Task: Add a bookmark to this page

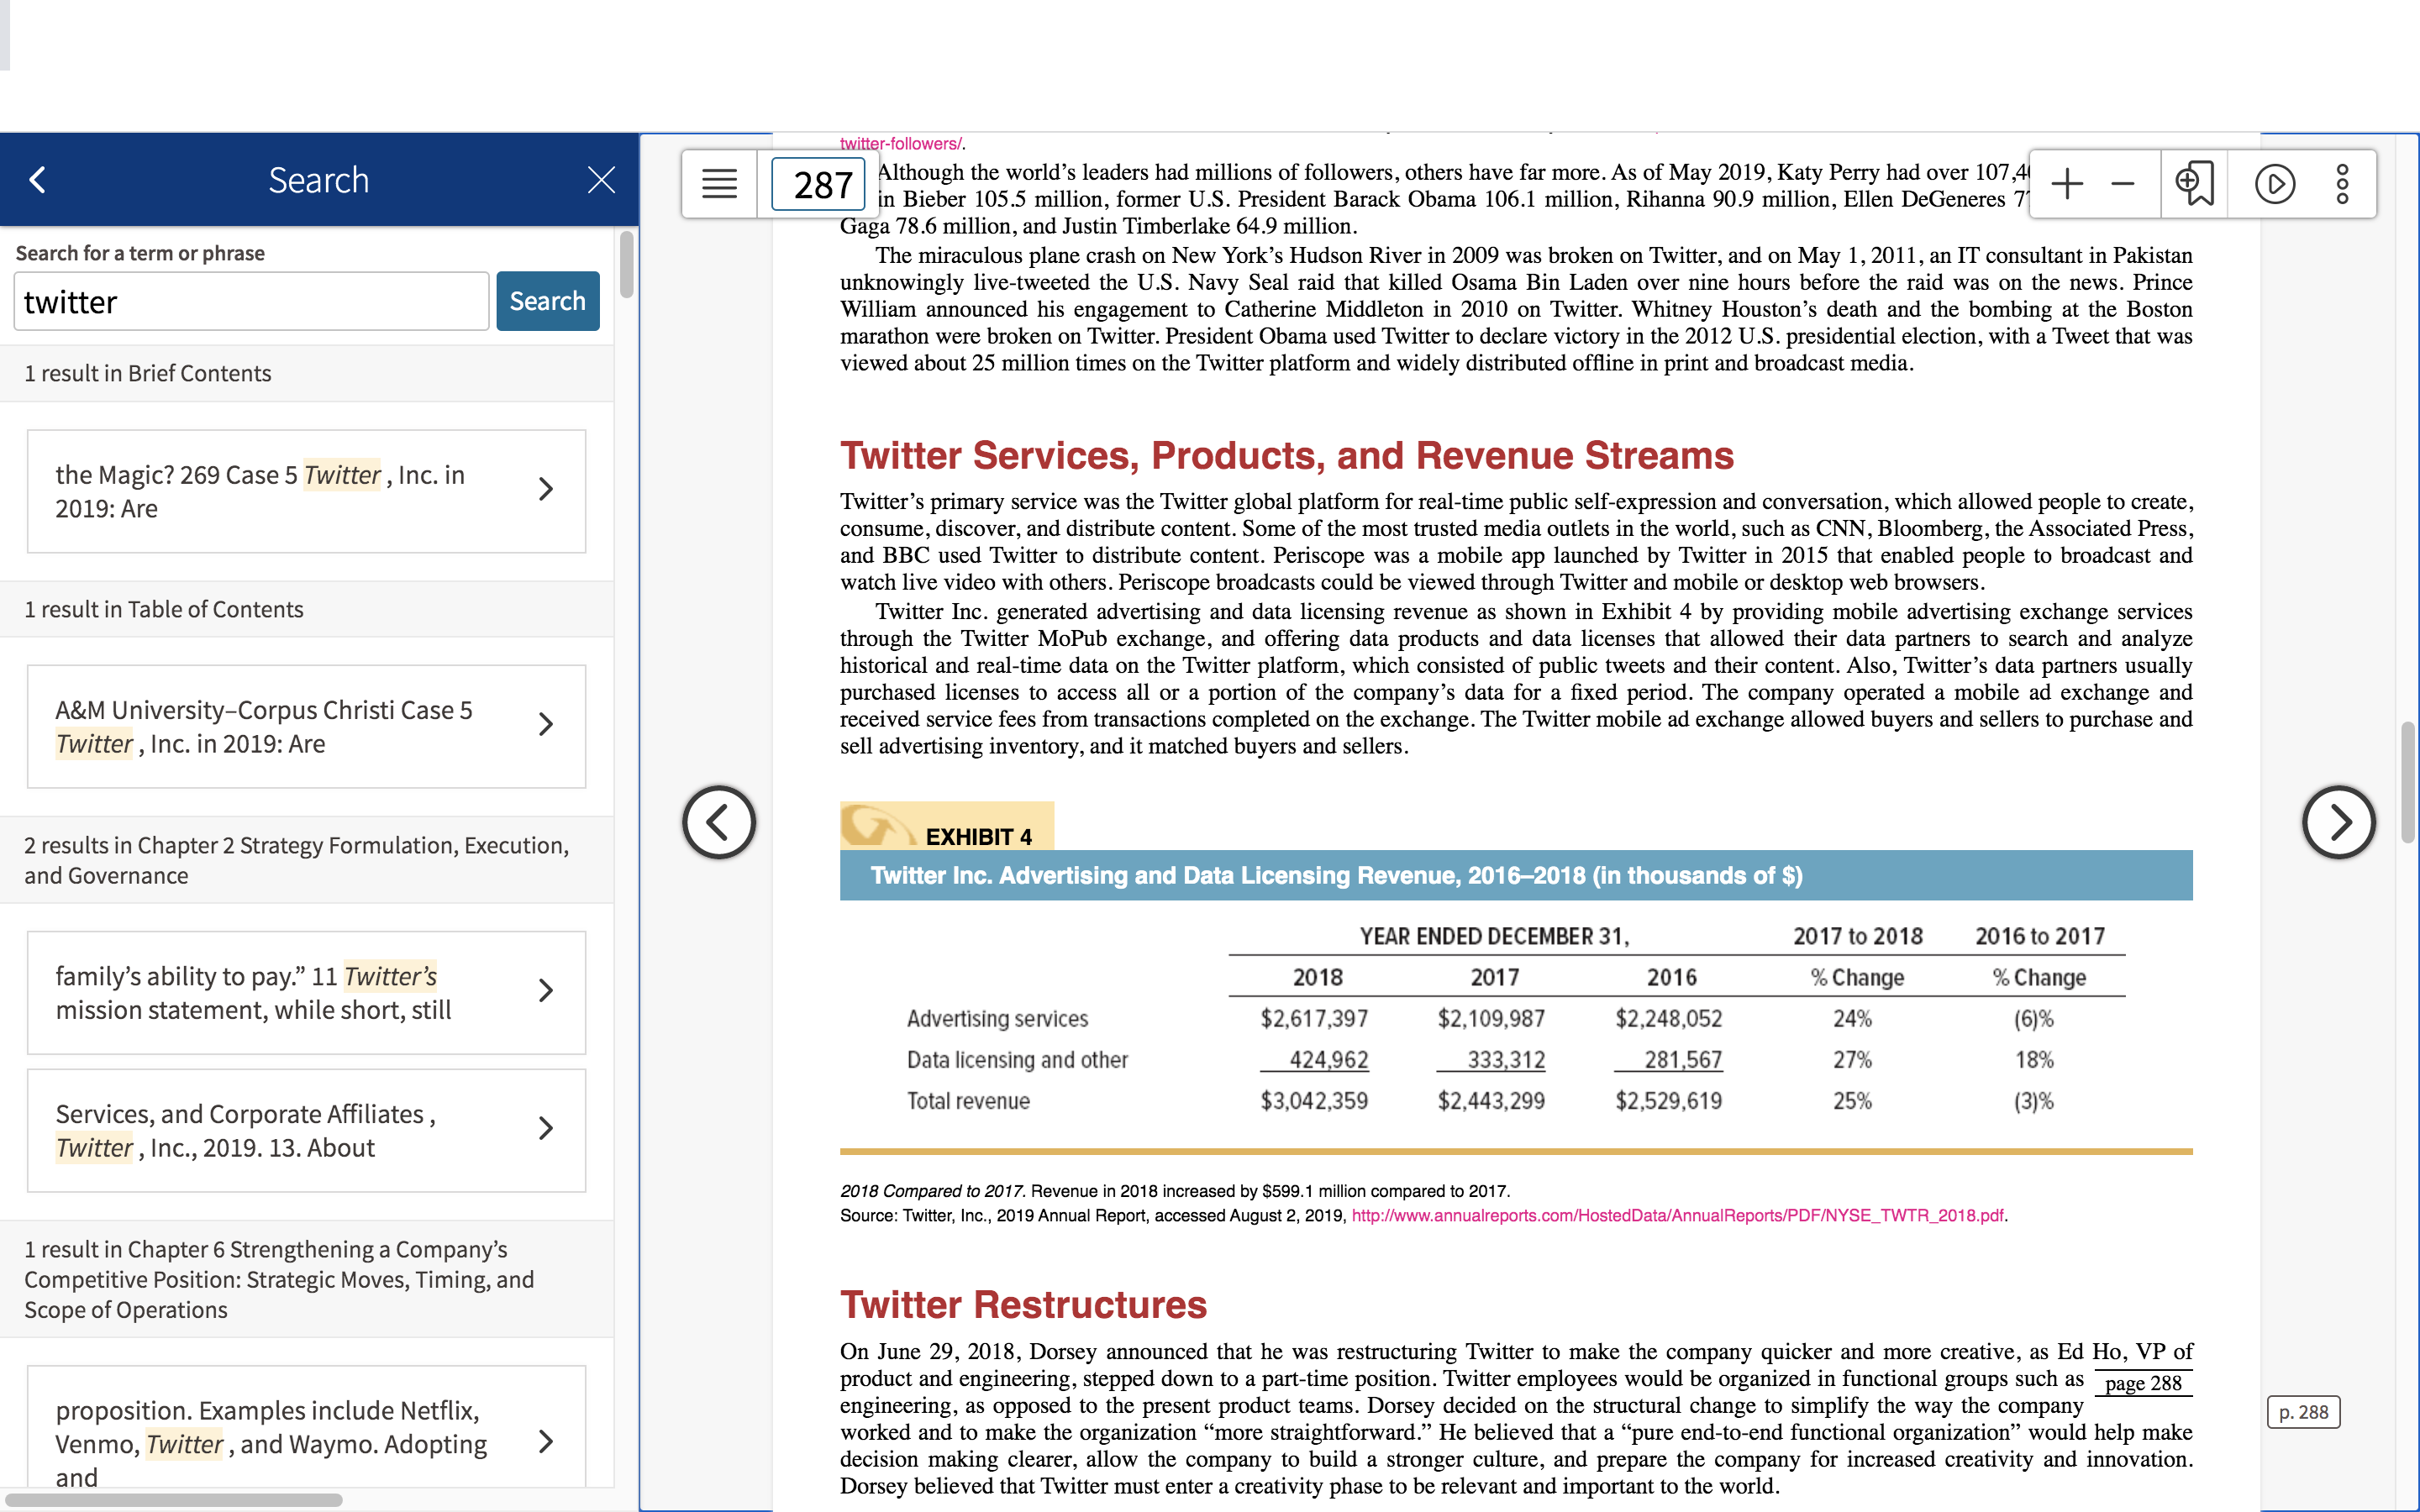Action: (2194, 184)
